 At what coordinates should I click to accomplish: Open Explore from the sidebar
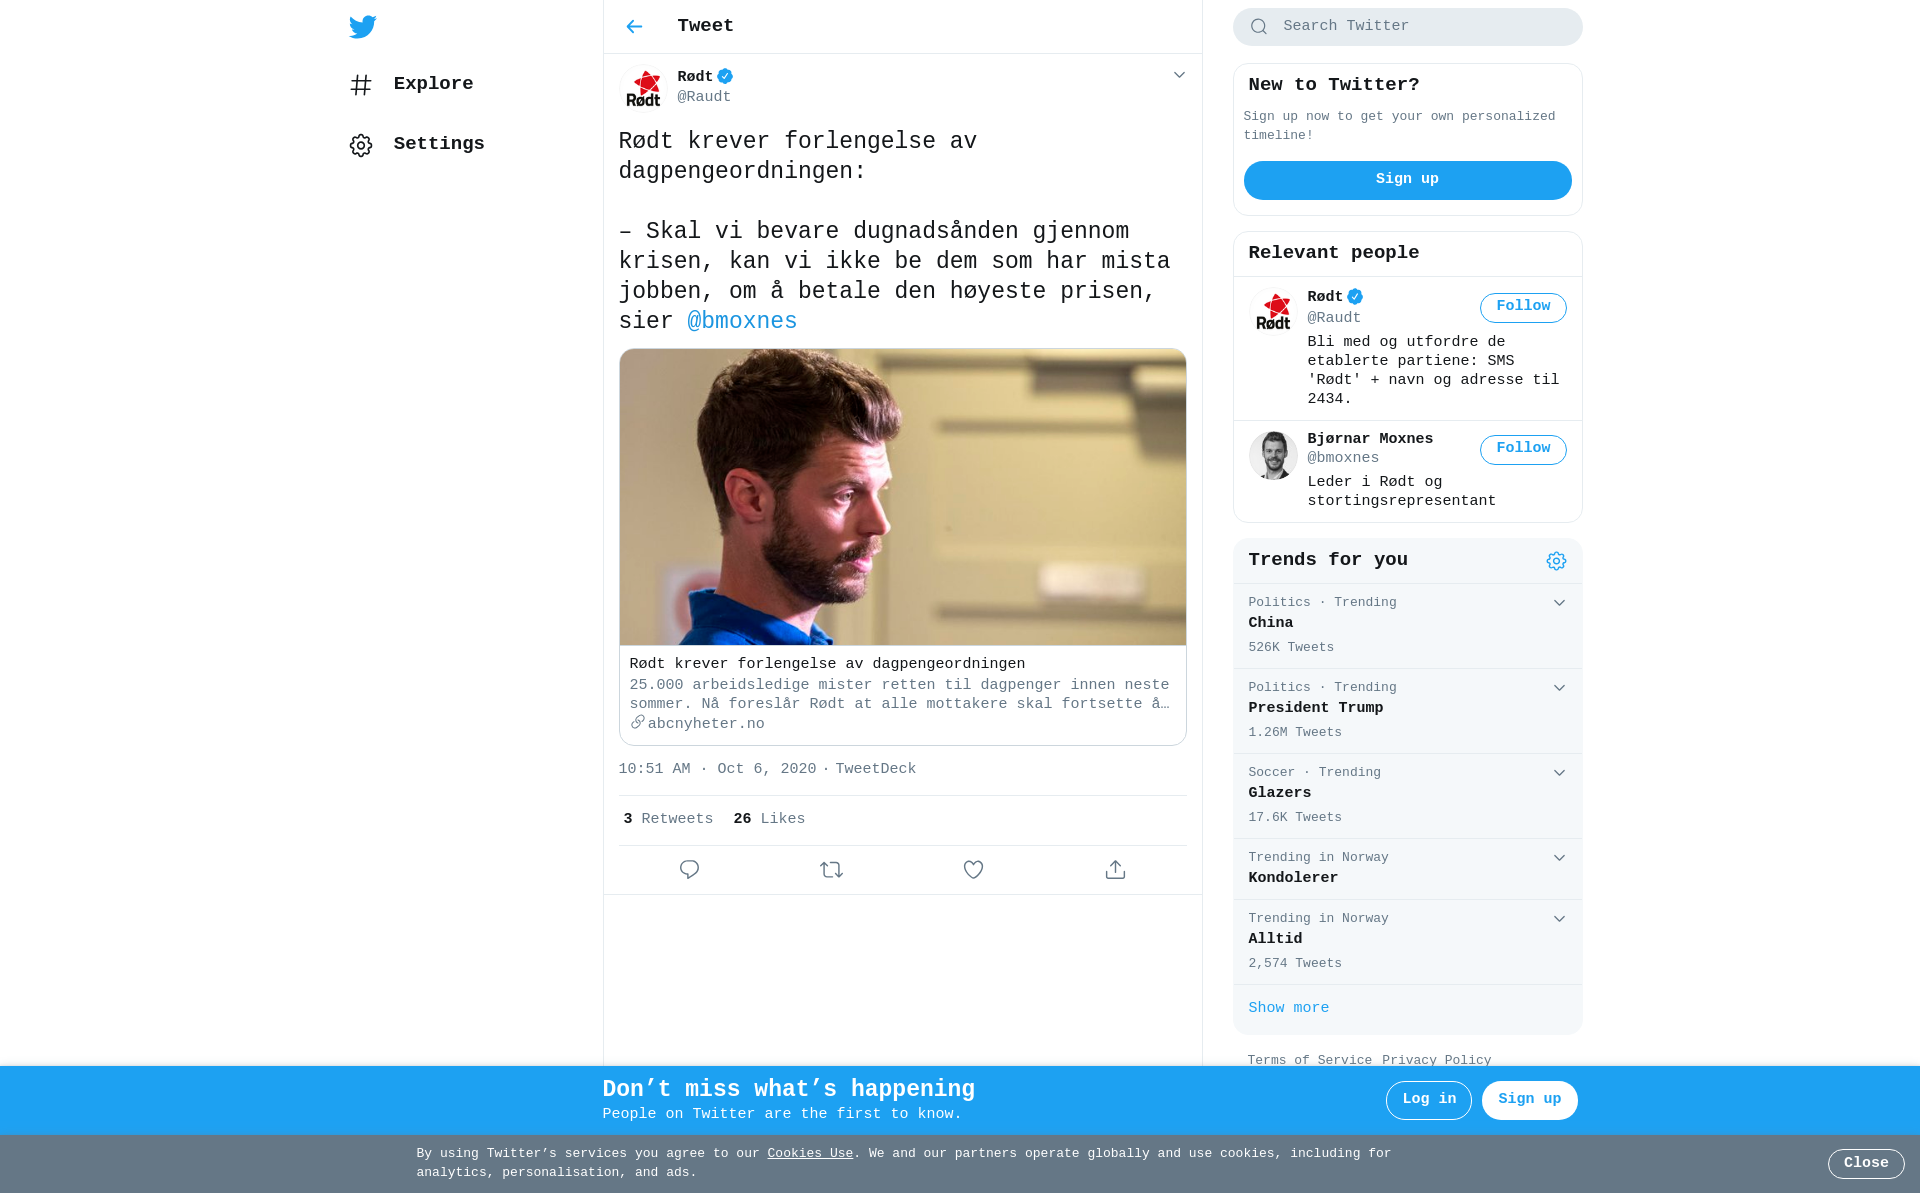[x=411, y=84]
